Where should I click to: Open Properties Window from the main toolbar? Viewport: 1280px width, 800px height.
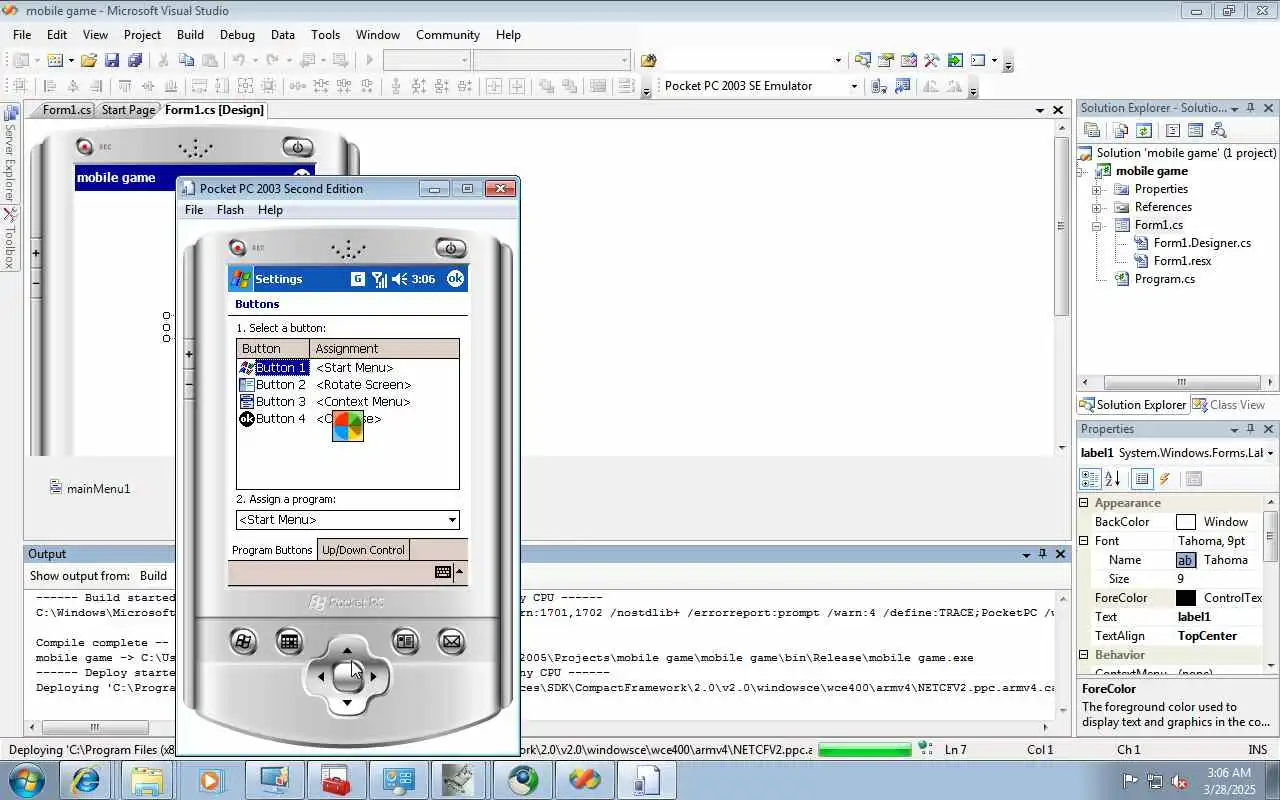[885, 60]
